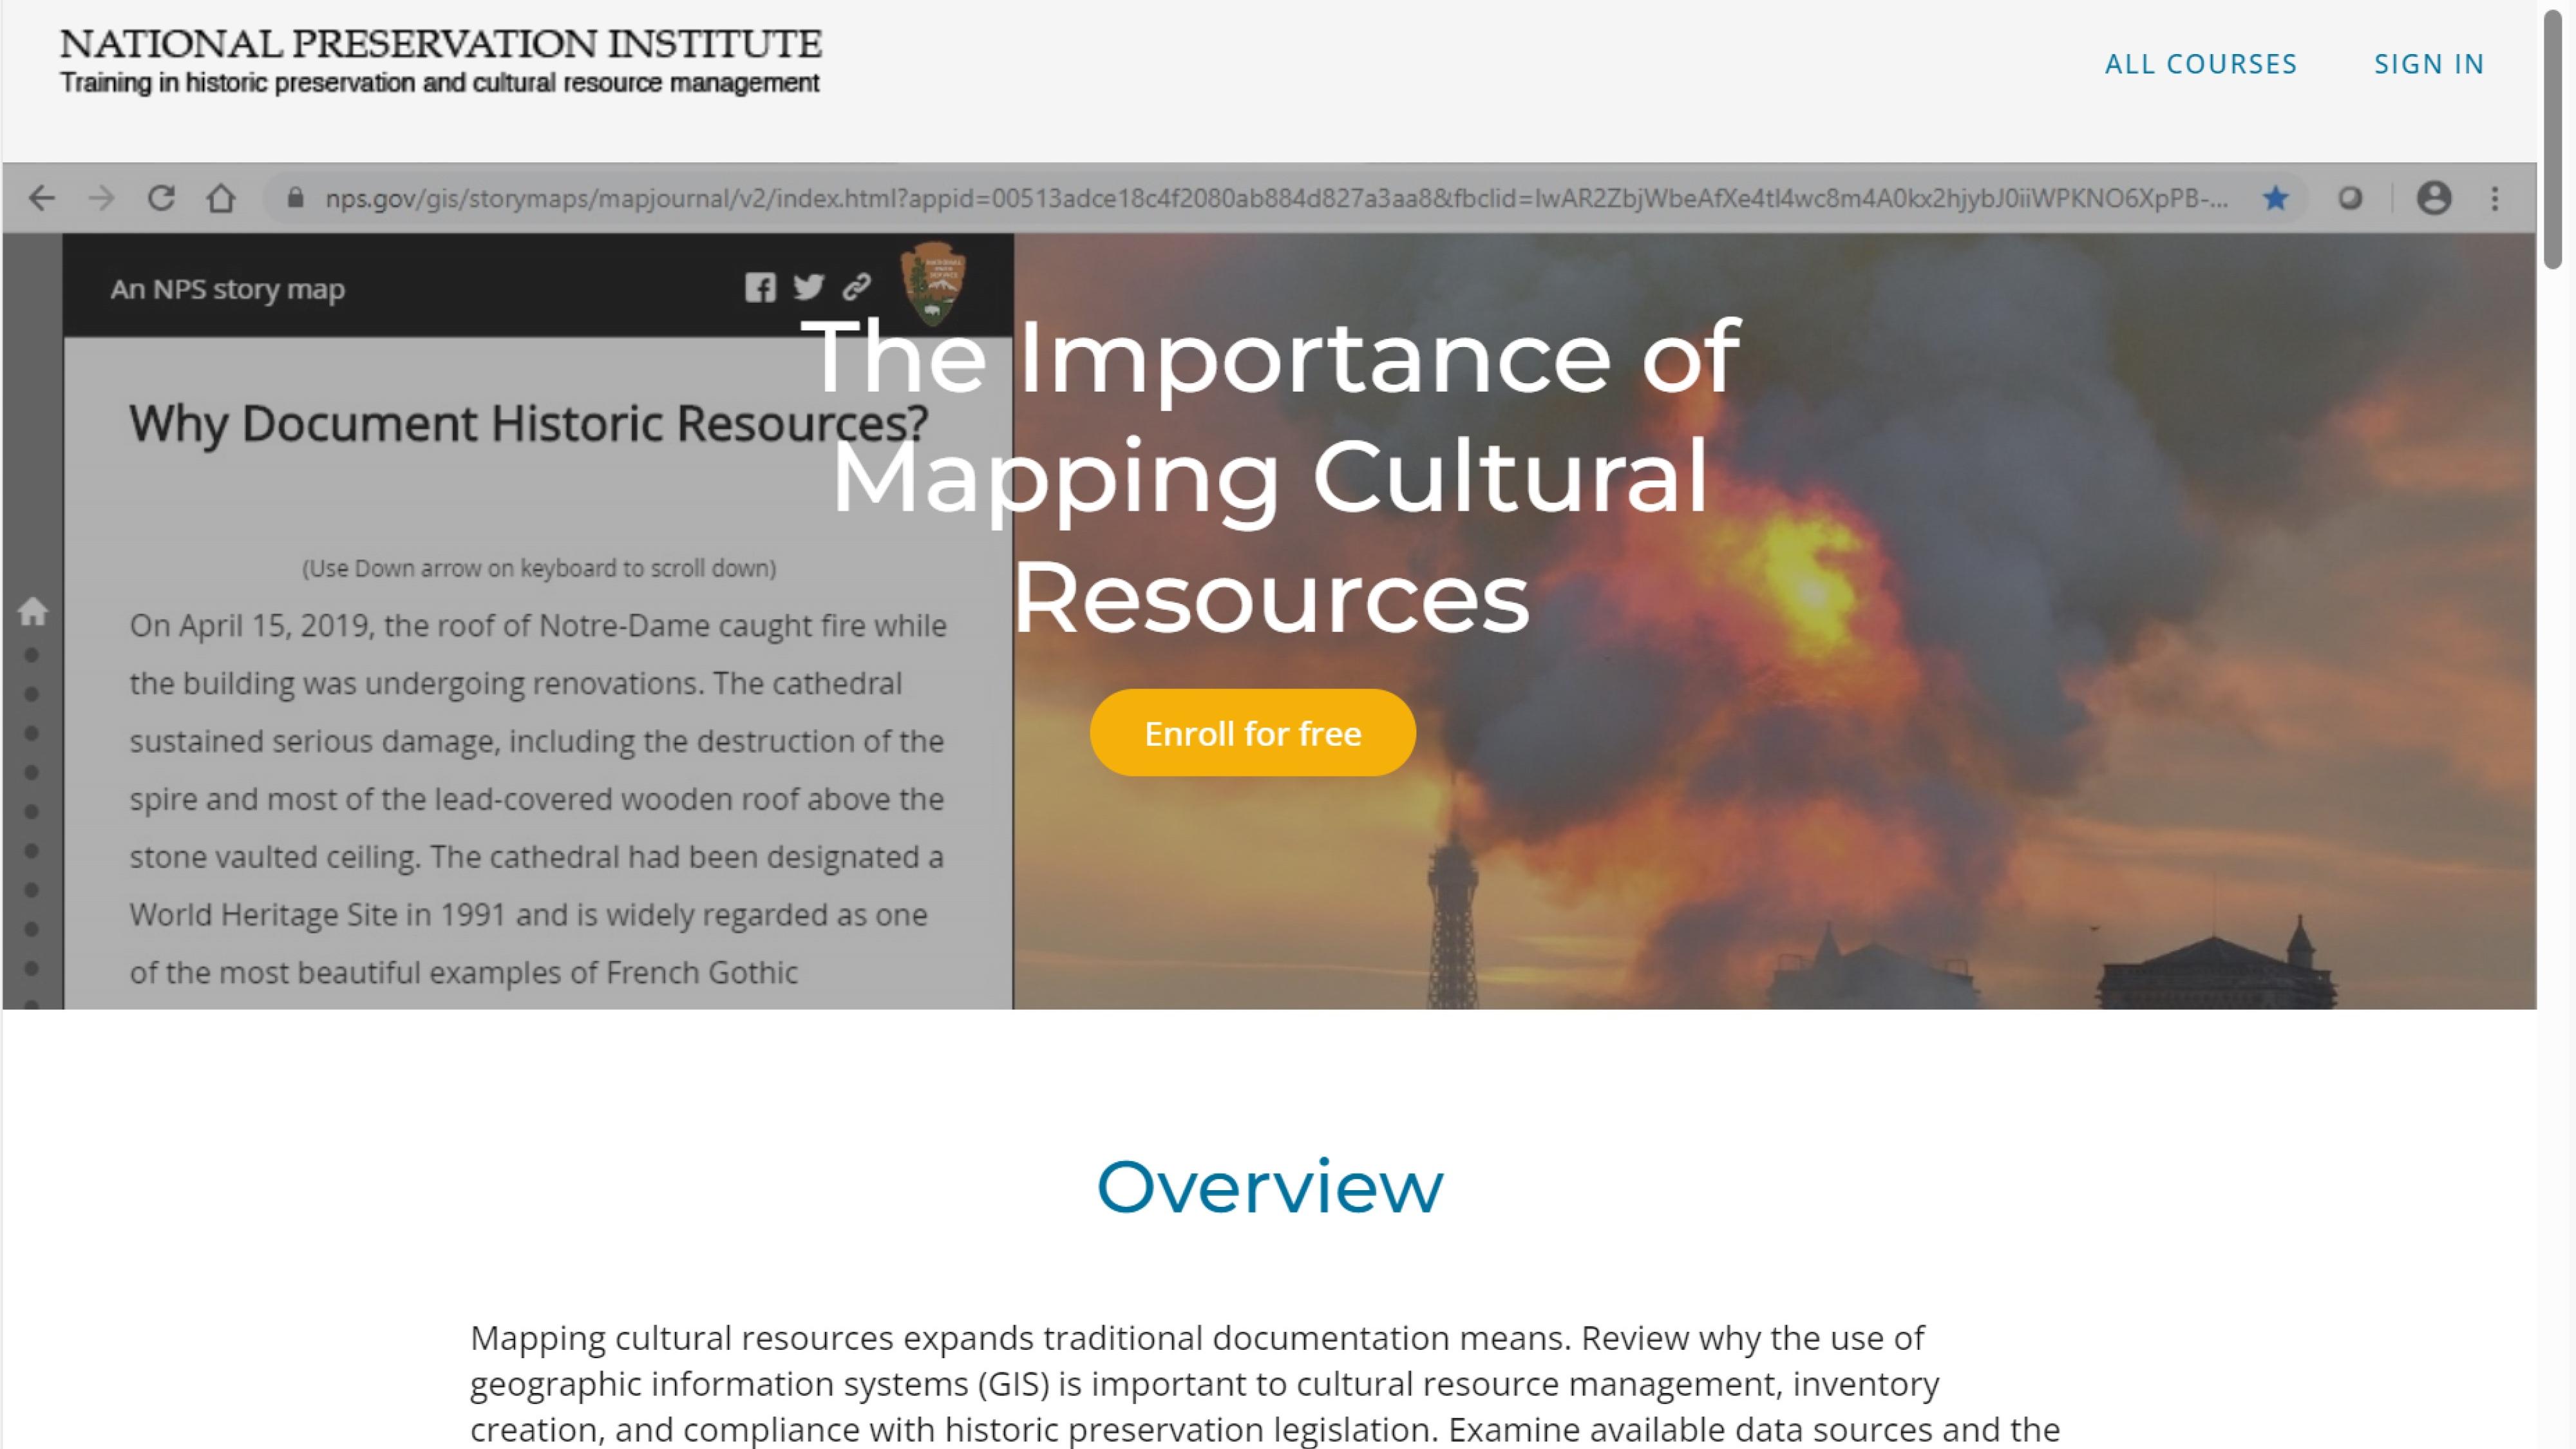Click the back arrow in the pictured browser
2576x1449 pixels.
41,198
